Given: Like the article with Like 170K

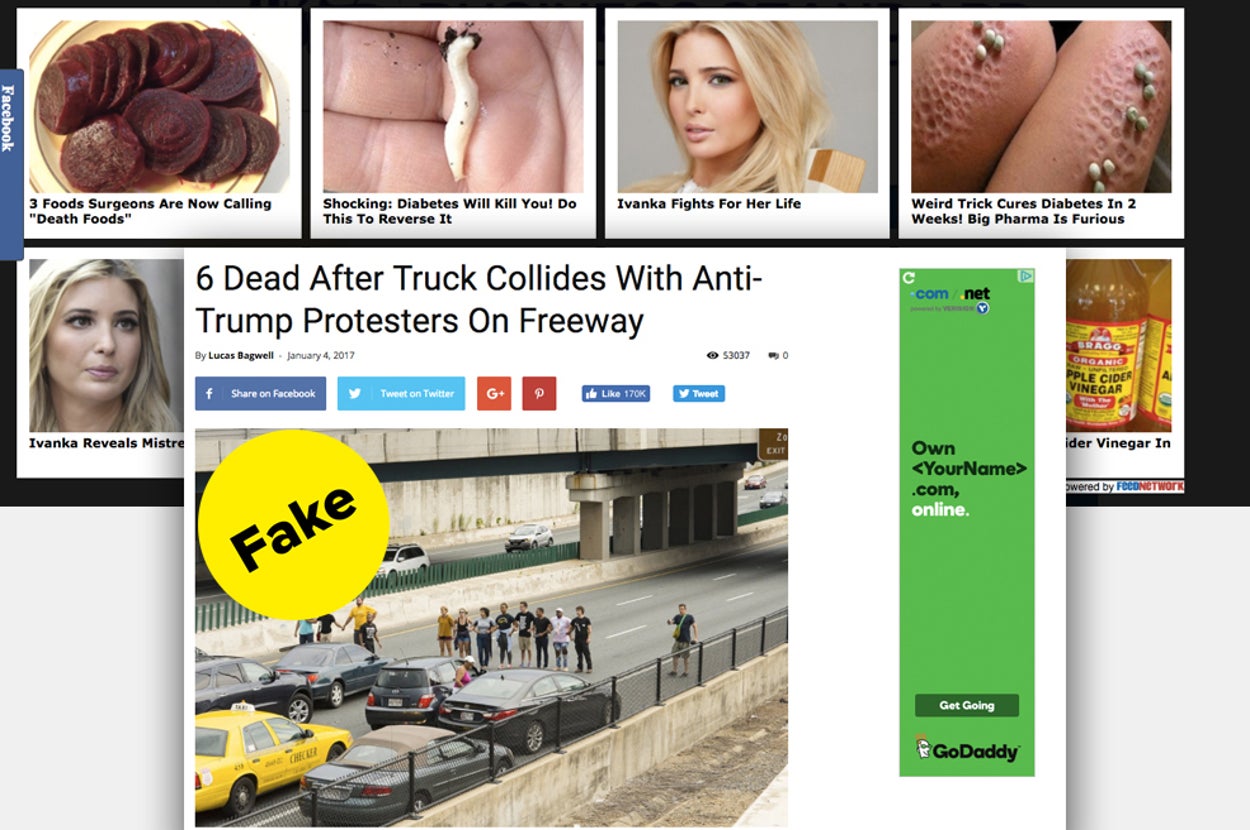Looking at the screenshot, I should pyautogui.click(x=615, y=394).
